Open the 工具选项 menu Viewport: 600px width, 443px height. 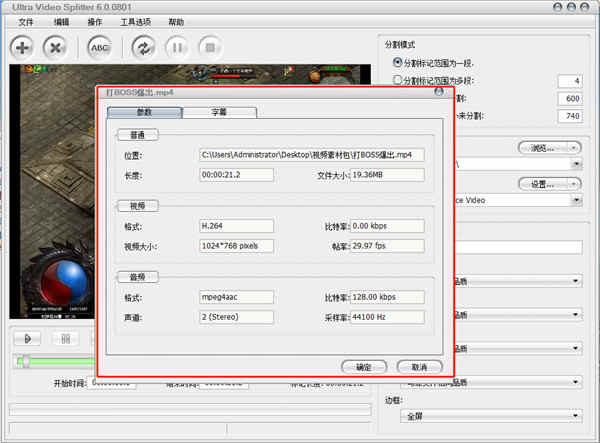136,22
